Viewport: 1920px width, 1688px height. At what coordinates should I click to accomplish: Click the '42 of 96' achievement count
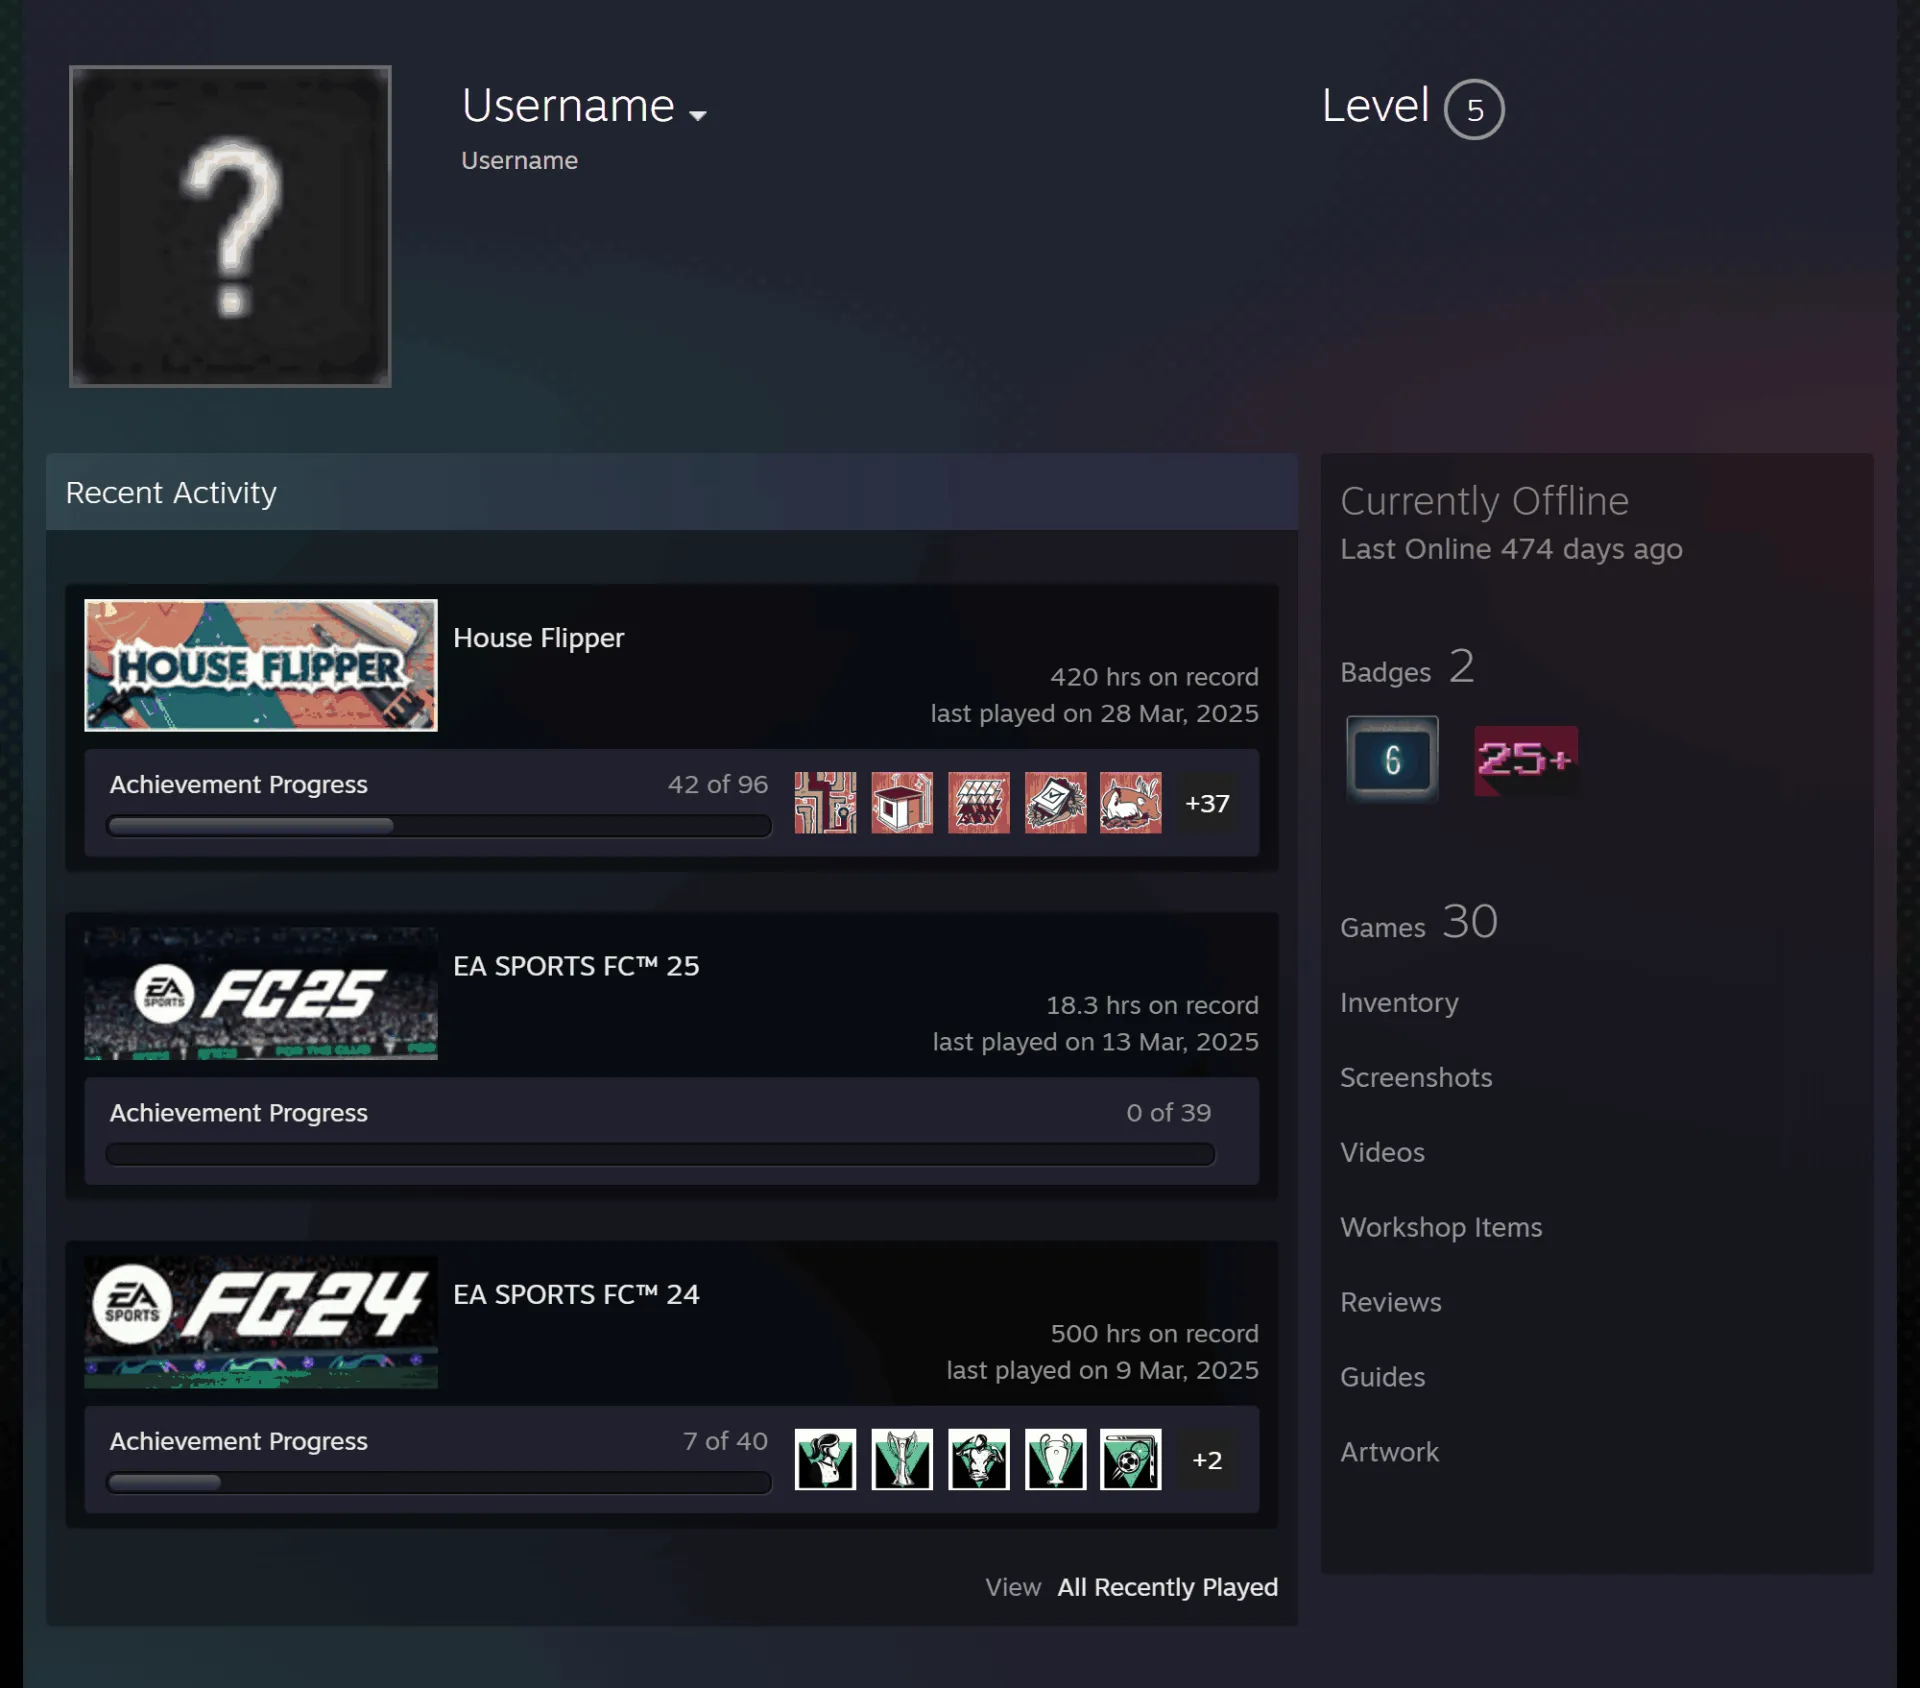pos(718,784)
